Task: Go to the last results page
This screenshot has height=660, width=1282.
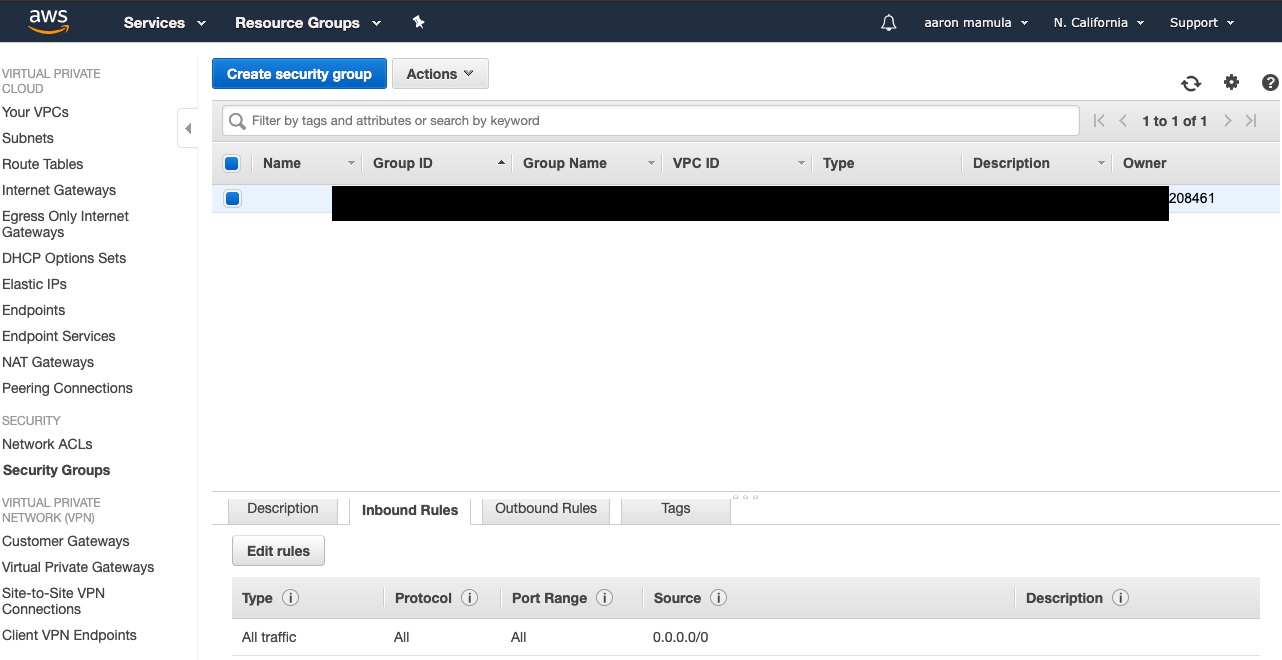Action: click(x=1251, y=121)
